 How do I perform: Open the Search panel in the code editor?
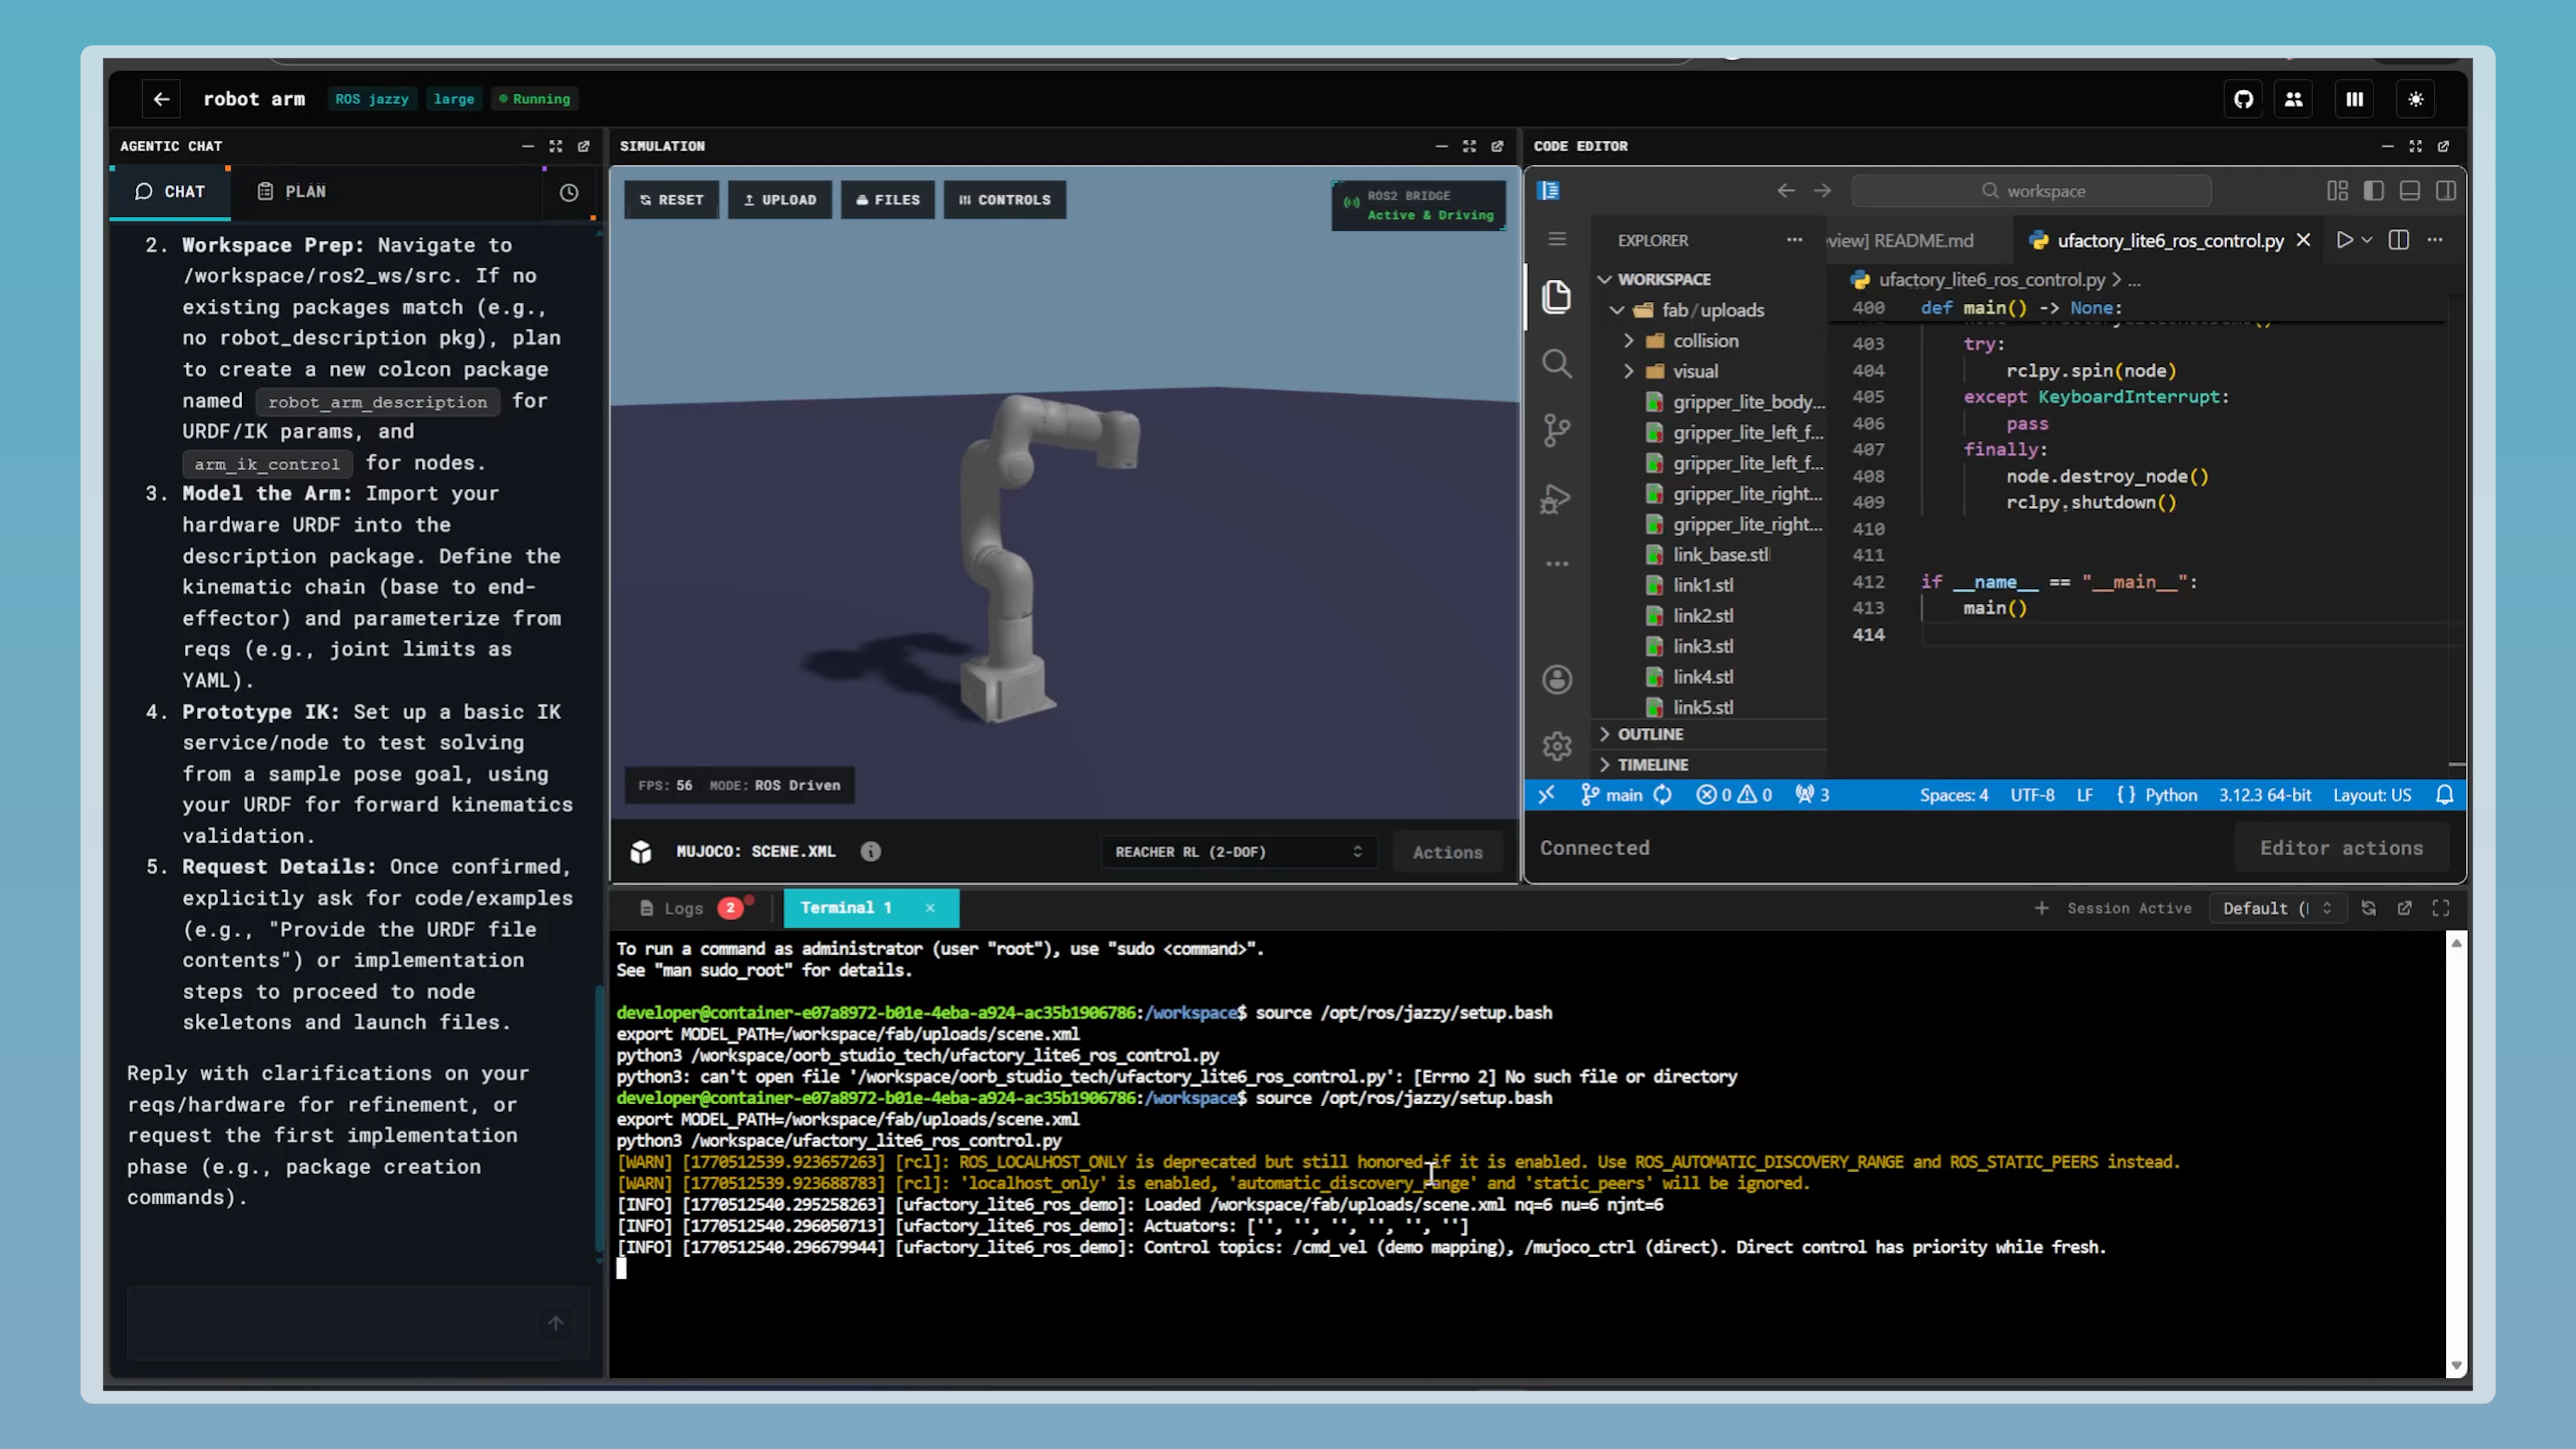tap(1557, 363)
